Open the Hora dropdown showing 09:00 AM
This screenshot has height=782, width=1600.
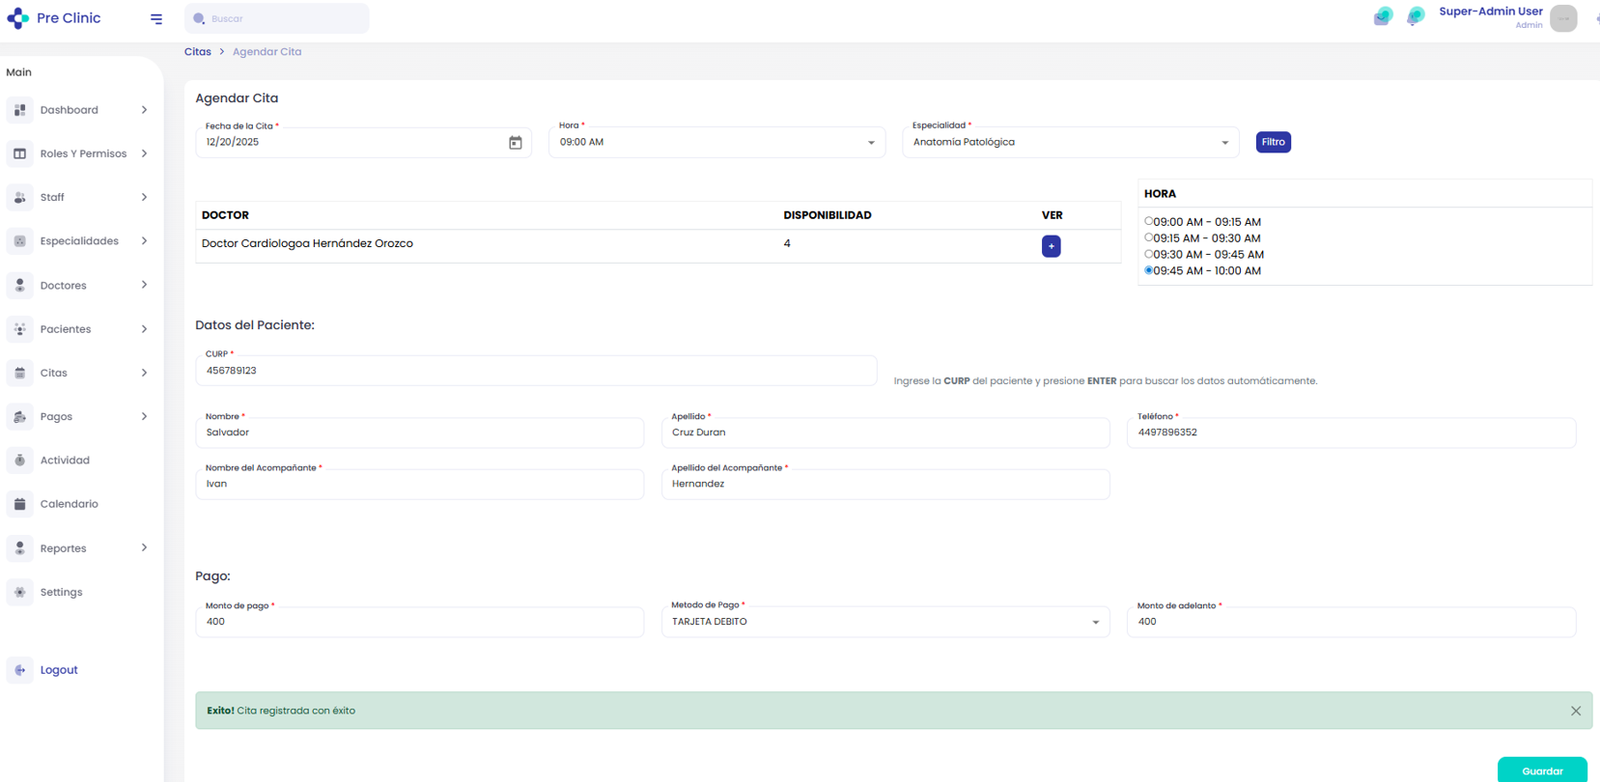tap(717, 142)
